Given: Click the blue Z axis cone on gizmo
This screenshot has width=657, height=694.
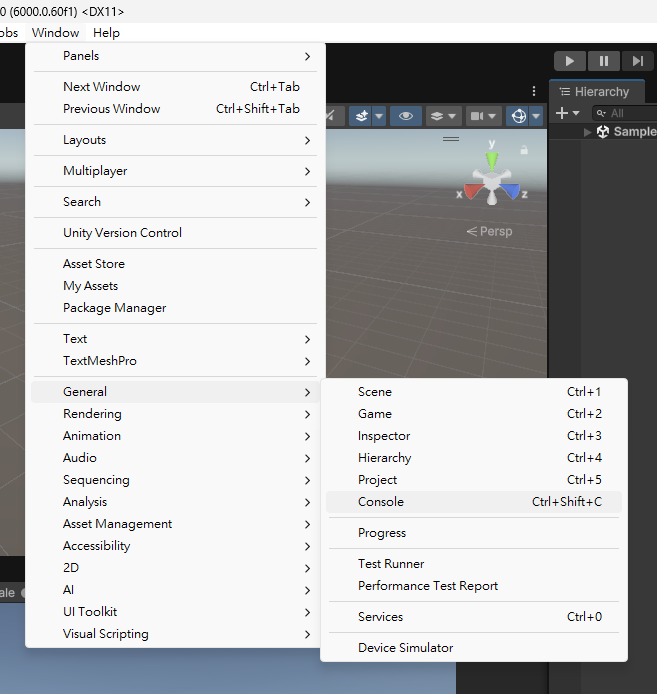Looking at the screenshot, I should point(512,191).
